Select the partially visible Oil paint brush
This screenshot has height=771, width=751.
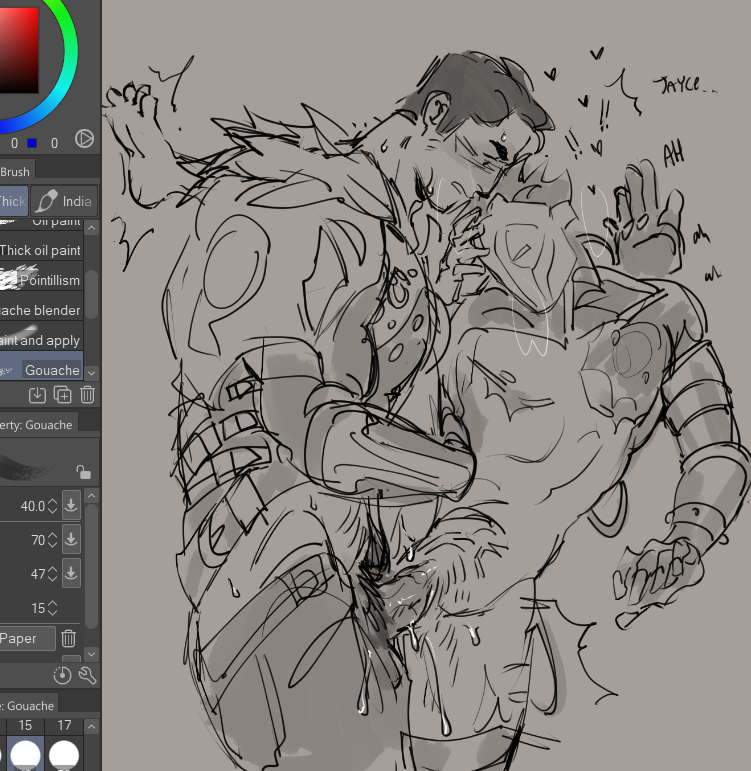coord(41,226)
